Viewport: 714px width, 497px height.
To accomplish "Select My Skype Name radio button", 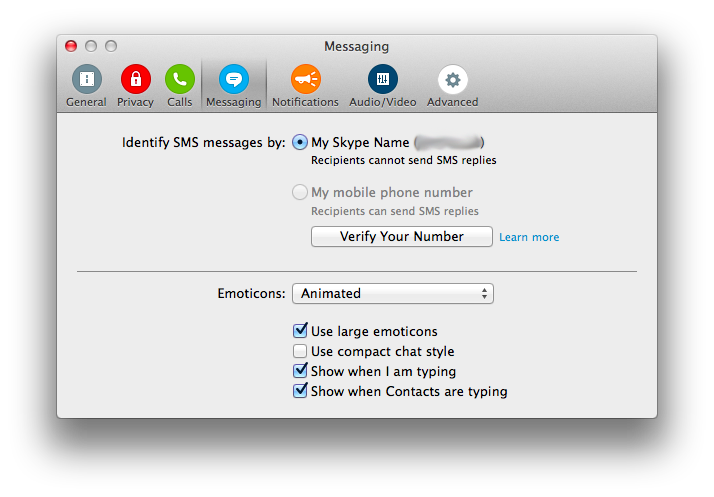I will click(x=300, y=143).
